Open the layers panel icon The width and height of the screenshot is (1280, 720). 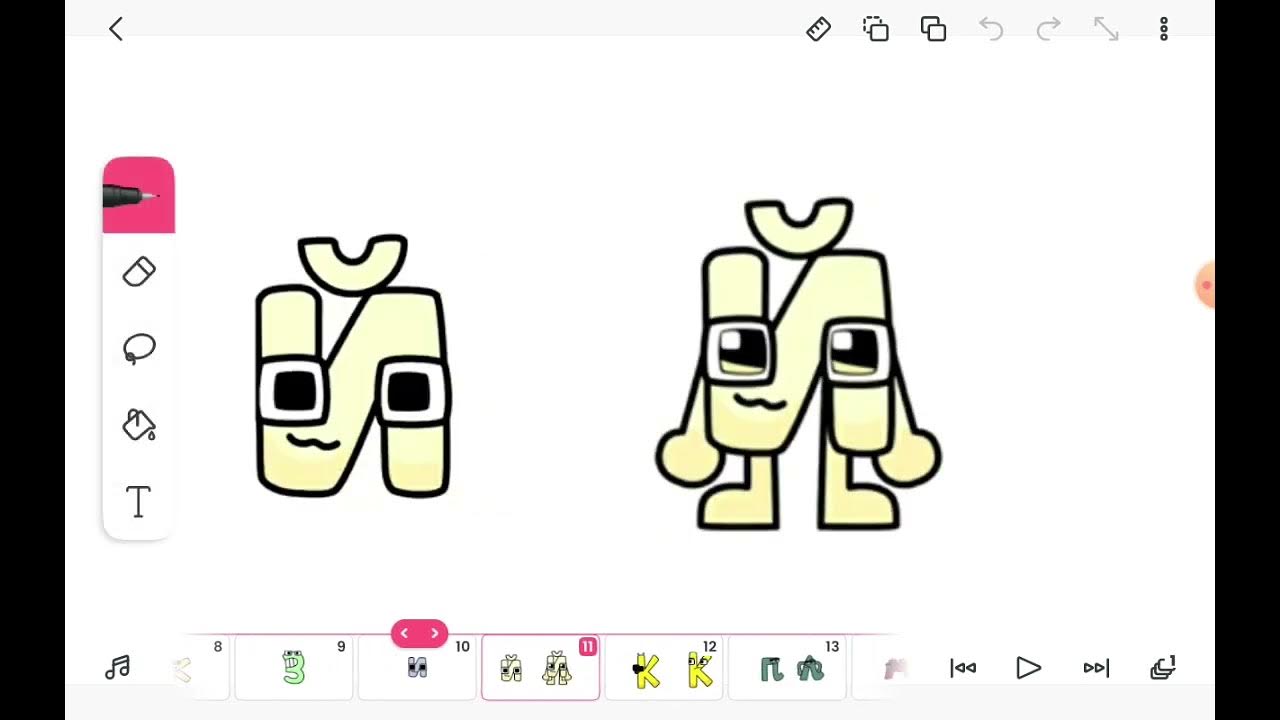(x=1163, y=668)
